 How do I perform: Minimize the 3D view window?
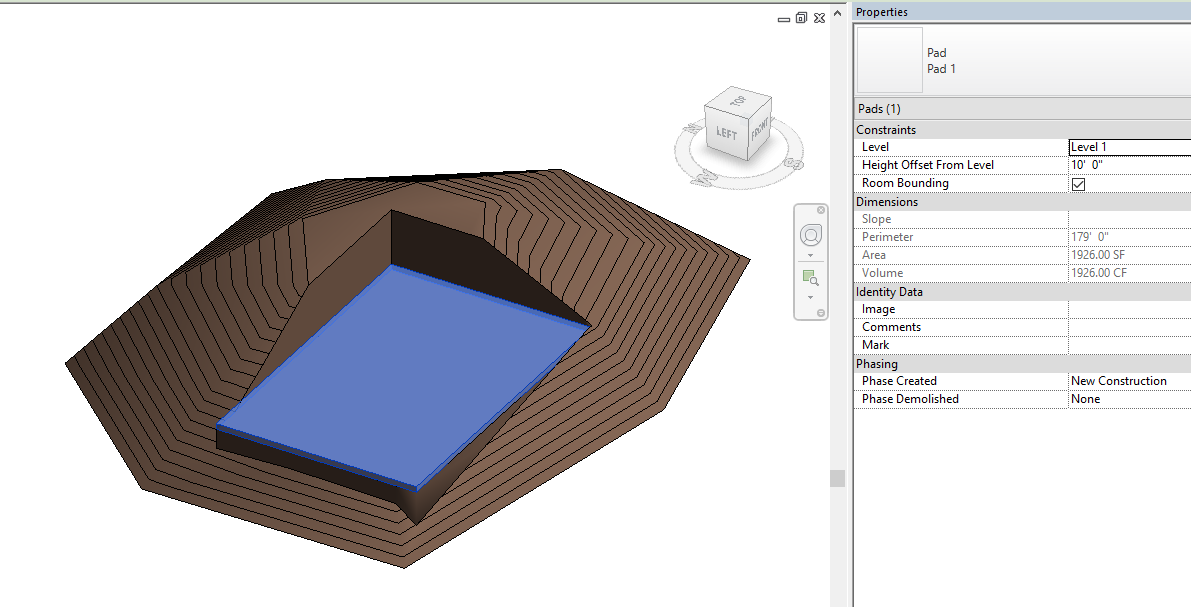[x=784, y=19]
